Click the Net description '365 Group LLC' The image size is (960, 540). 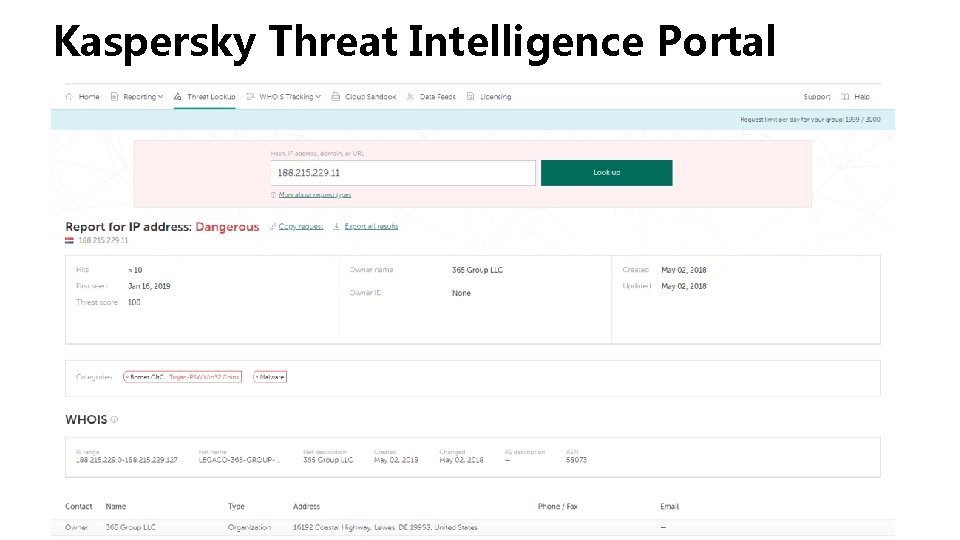[x=328, y=460]
